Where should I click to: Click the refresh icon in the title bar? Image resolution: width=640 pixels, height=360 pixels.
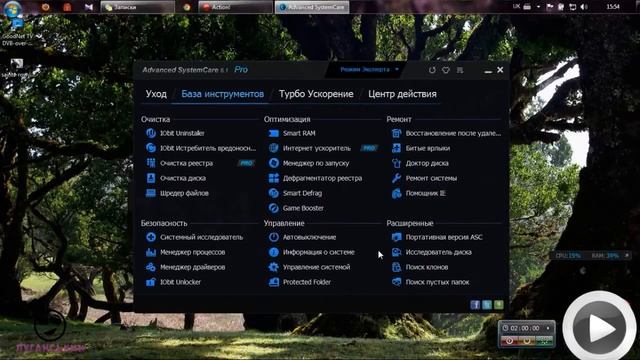(x=432, y=70)
